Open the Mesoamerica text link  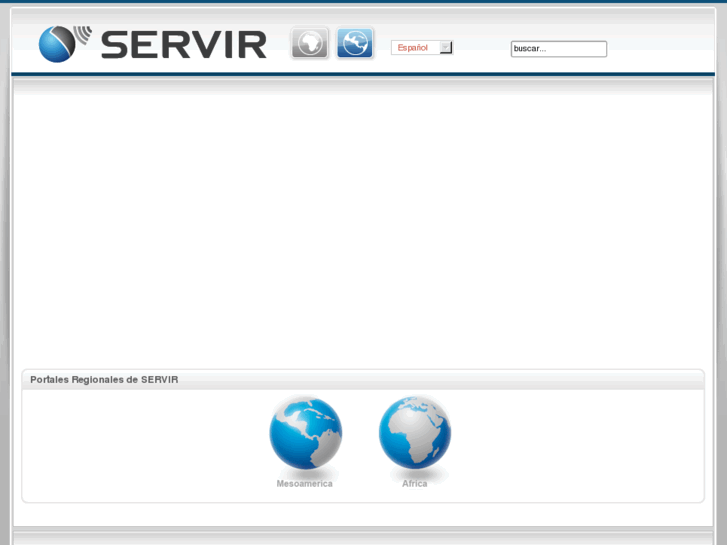click(305, 483)
